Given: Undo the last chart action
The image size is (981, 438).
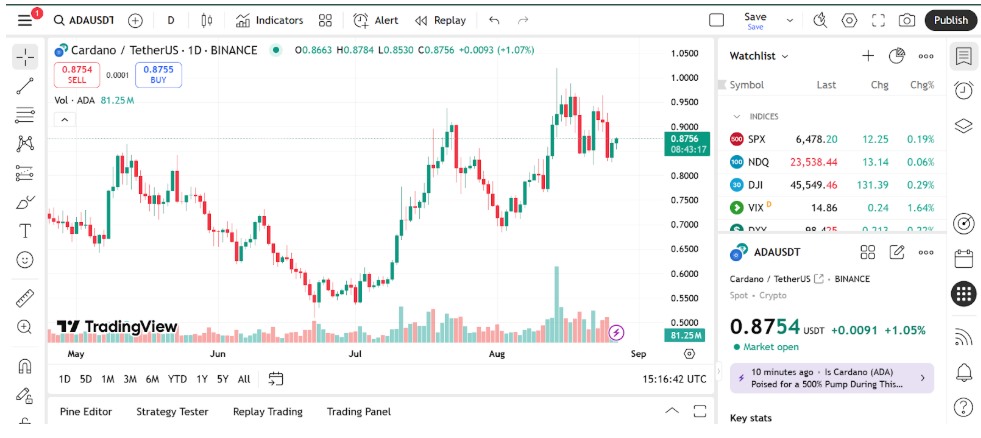Looking at the screenshot, I should pos(494,20).
